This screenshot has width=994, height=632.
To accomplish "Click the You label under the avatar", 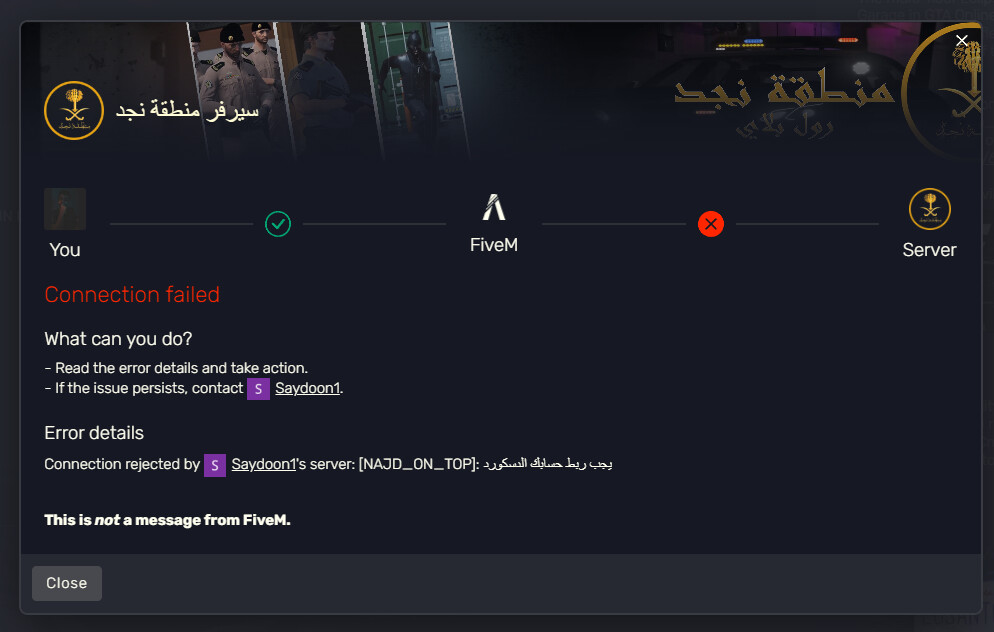I will 65,250.
